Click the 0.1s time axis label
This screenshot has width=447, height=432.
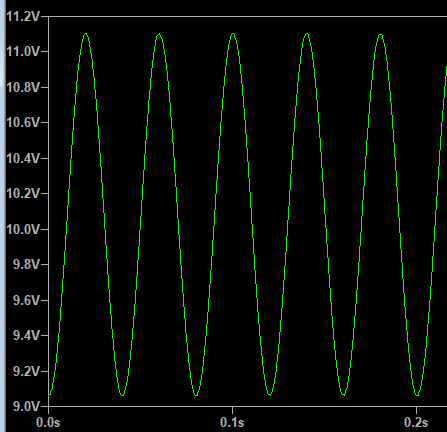tap(232, 423)
